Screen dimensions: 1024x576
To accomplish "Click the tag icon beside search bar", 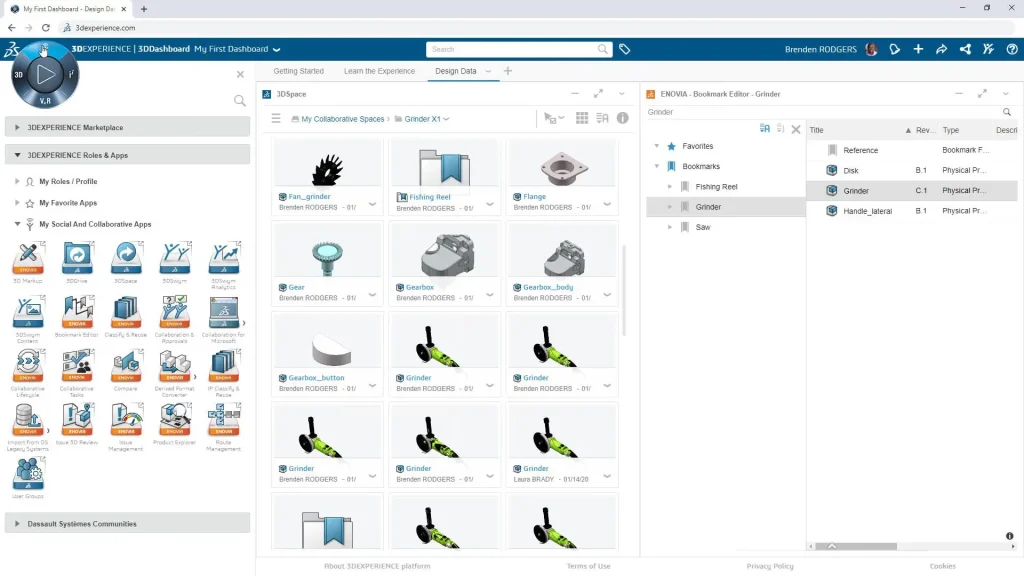I will point(624,49).
